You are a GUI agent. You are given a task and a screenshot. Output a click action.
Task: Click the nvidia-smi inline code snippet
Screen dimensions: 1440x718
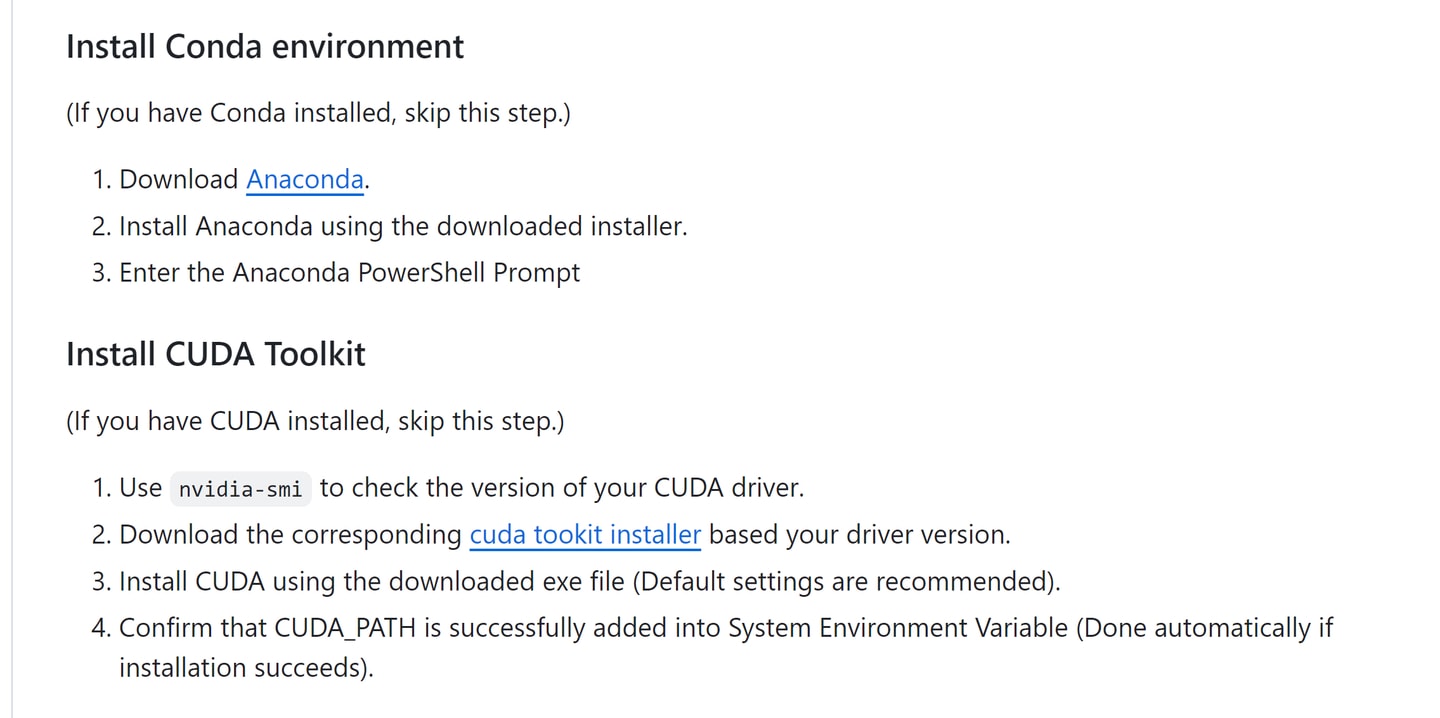click(240, 489)
